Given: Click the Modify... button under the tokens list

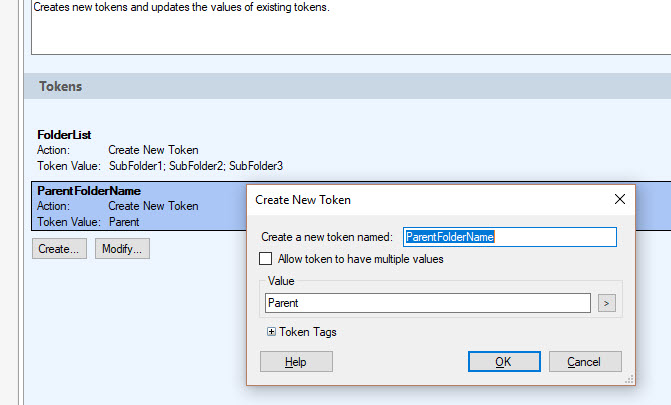Looking at the screenshot, I should coord(122,248).
